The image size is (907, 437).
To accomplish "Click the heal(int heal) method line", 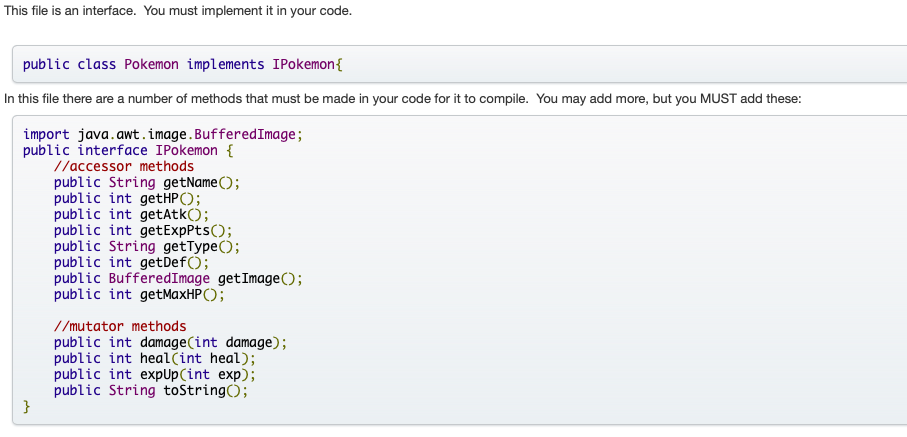I will point(155,358).
